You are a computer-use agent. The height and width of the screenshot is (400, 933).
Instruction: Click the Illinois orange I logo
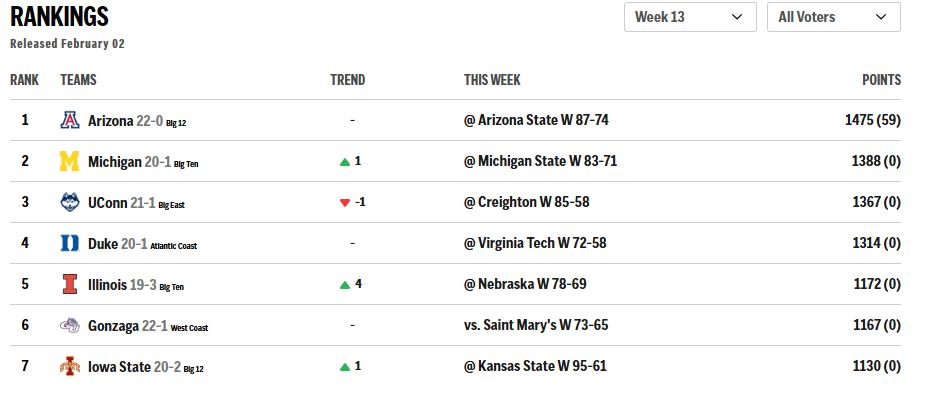(x=69, y=284)
